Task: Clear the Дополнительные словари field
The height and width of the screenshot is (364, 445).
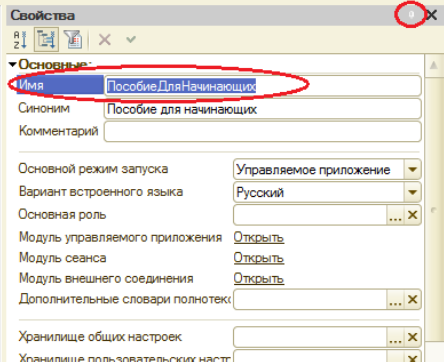Action: click(412, 299)
